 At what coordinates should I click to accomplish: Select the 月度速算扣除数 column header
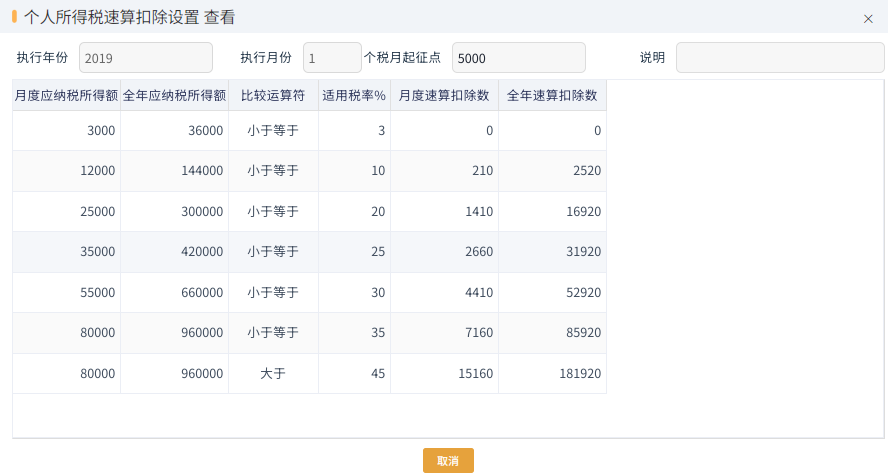445,95
